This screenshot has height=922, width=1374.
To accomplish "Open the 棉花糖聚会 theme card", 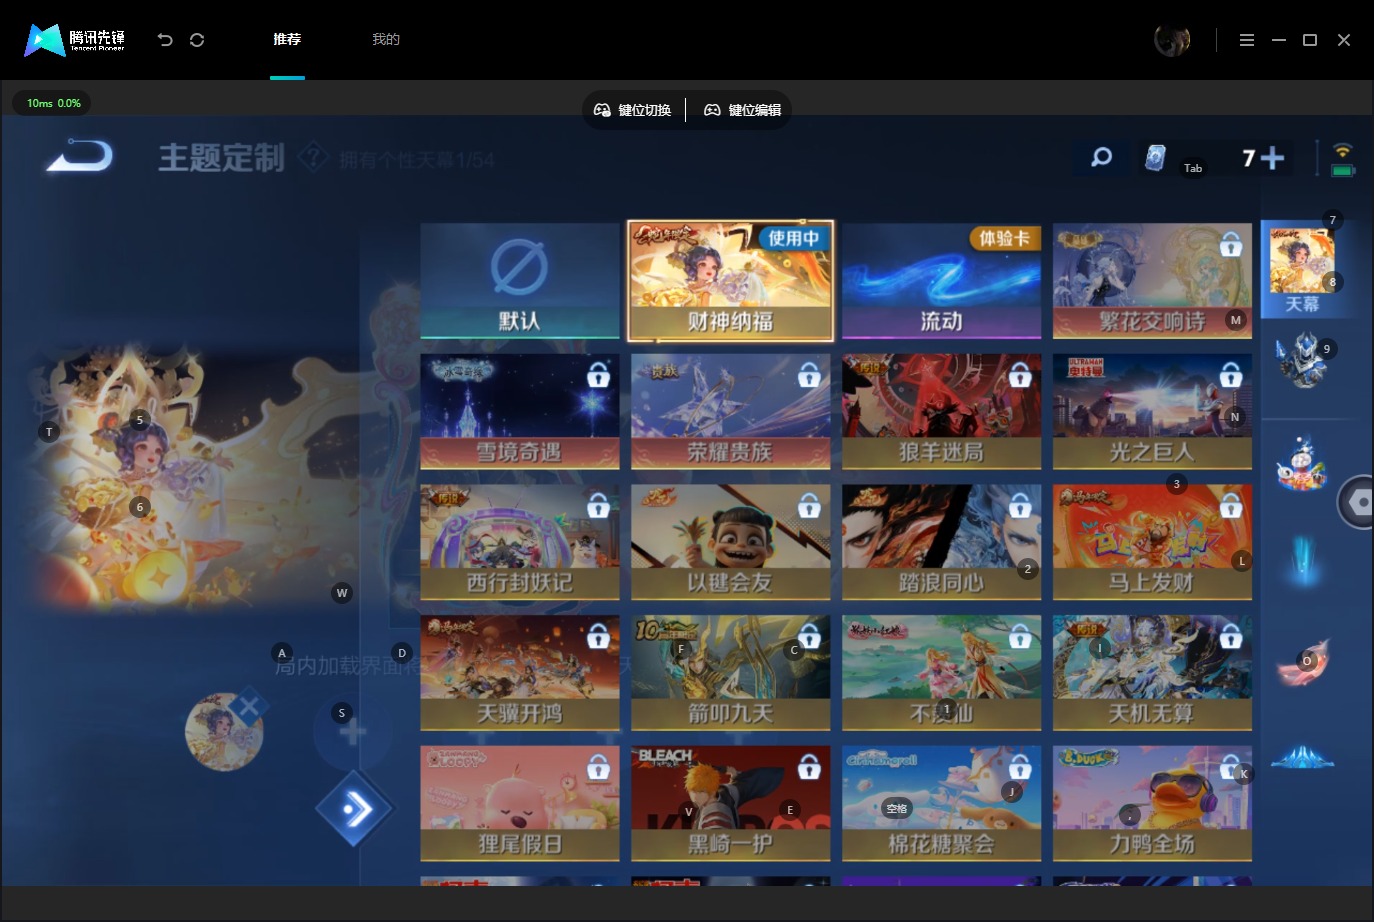I will coord(941,803).
